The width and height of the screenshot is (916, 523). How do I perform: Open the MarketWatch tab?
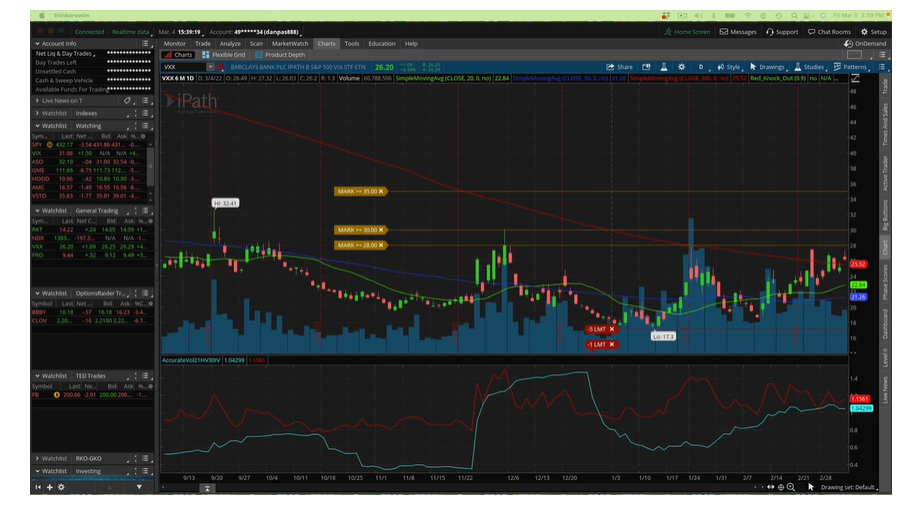(290, 43)
